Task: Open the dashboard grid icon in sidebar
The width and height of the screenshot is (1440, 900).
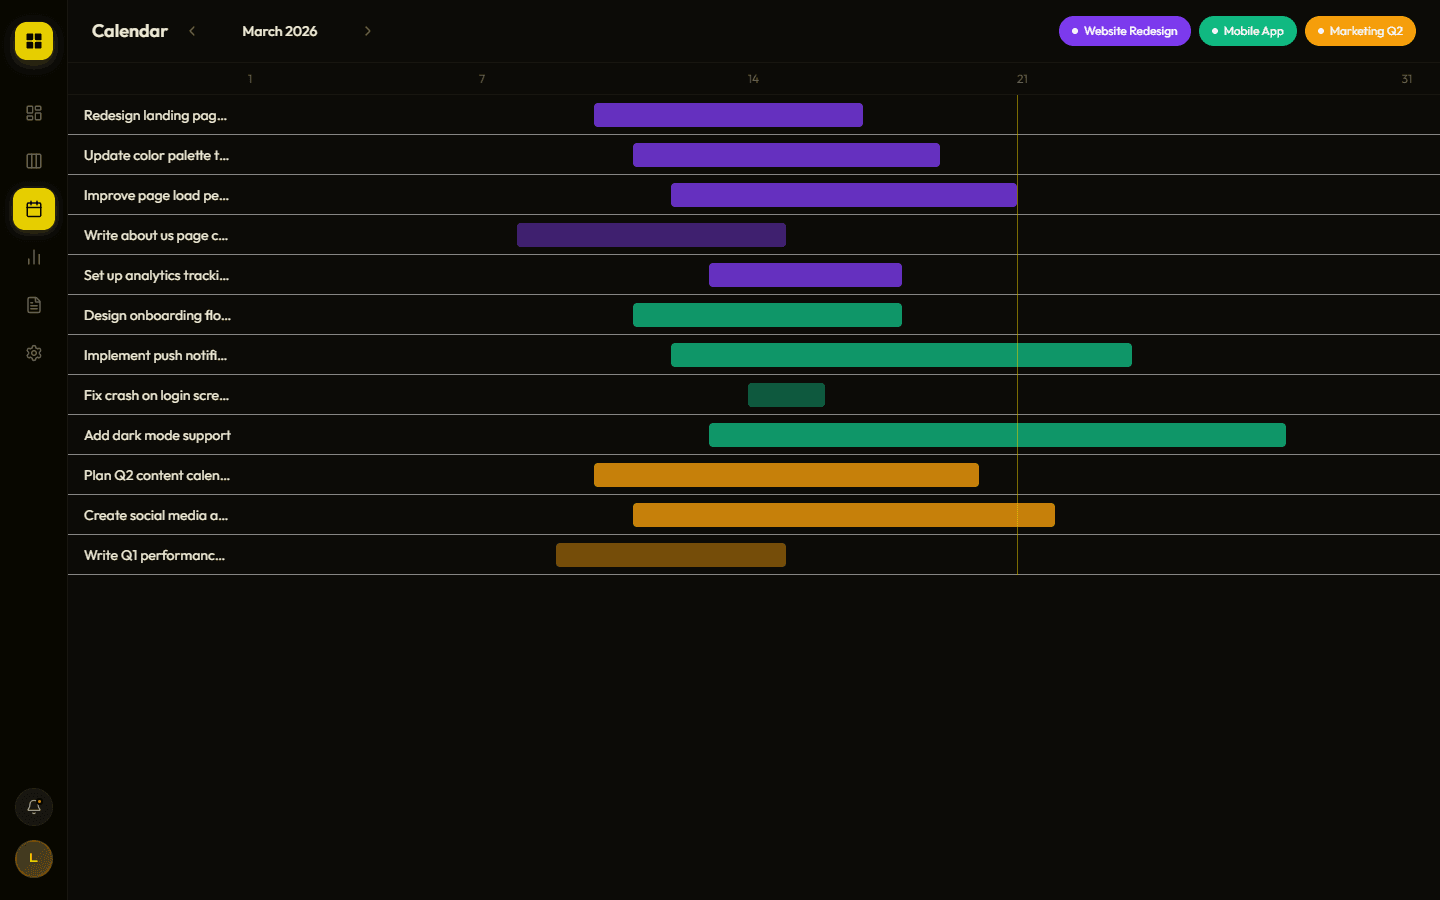Action: (34, 113)
